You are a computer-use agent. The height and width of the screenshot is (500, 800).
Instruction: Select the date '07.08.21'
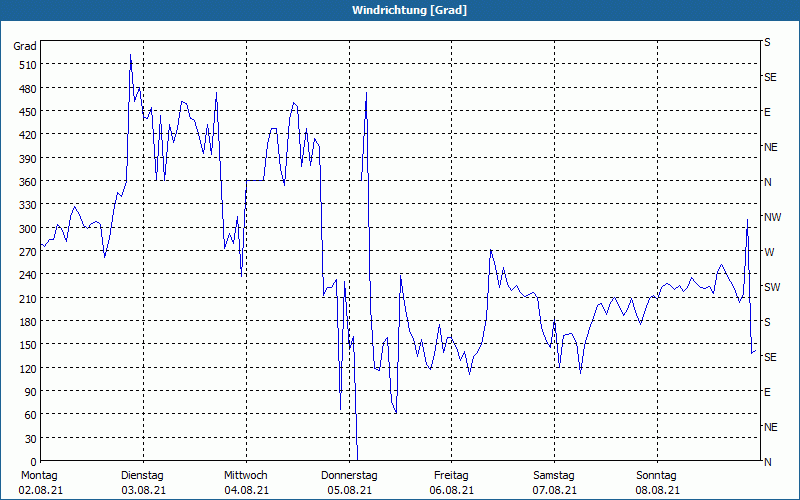[x=555, y=490]
